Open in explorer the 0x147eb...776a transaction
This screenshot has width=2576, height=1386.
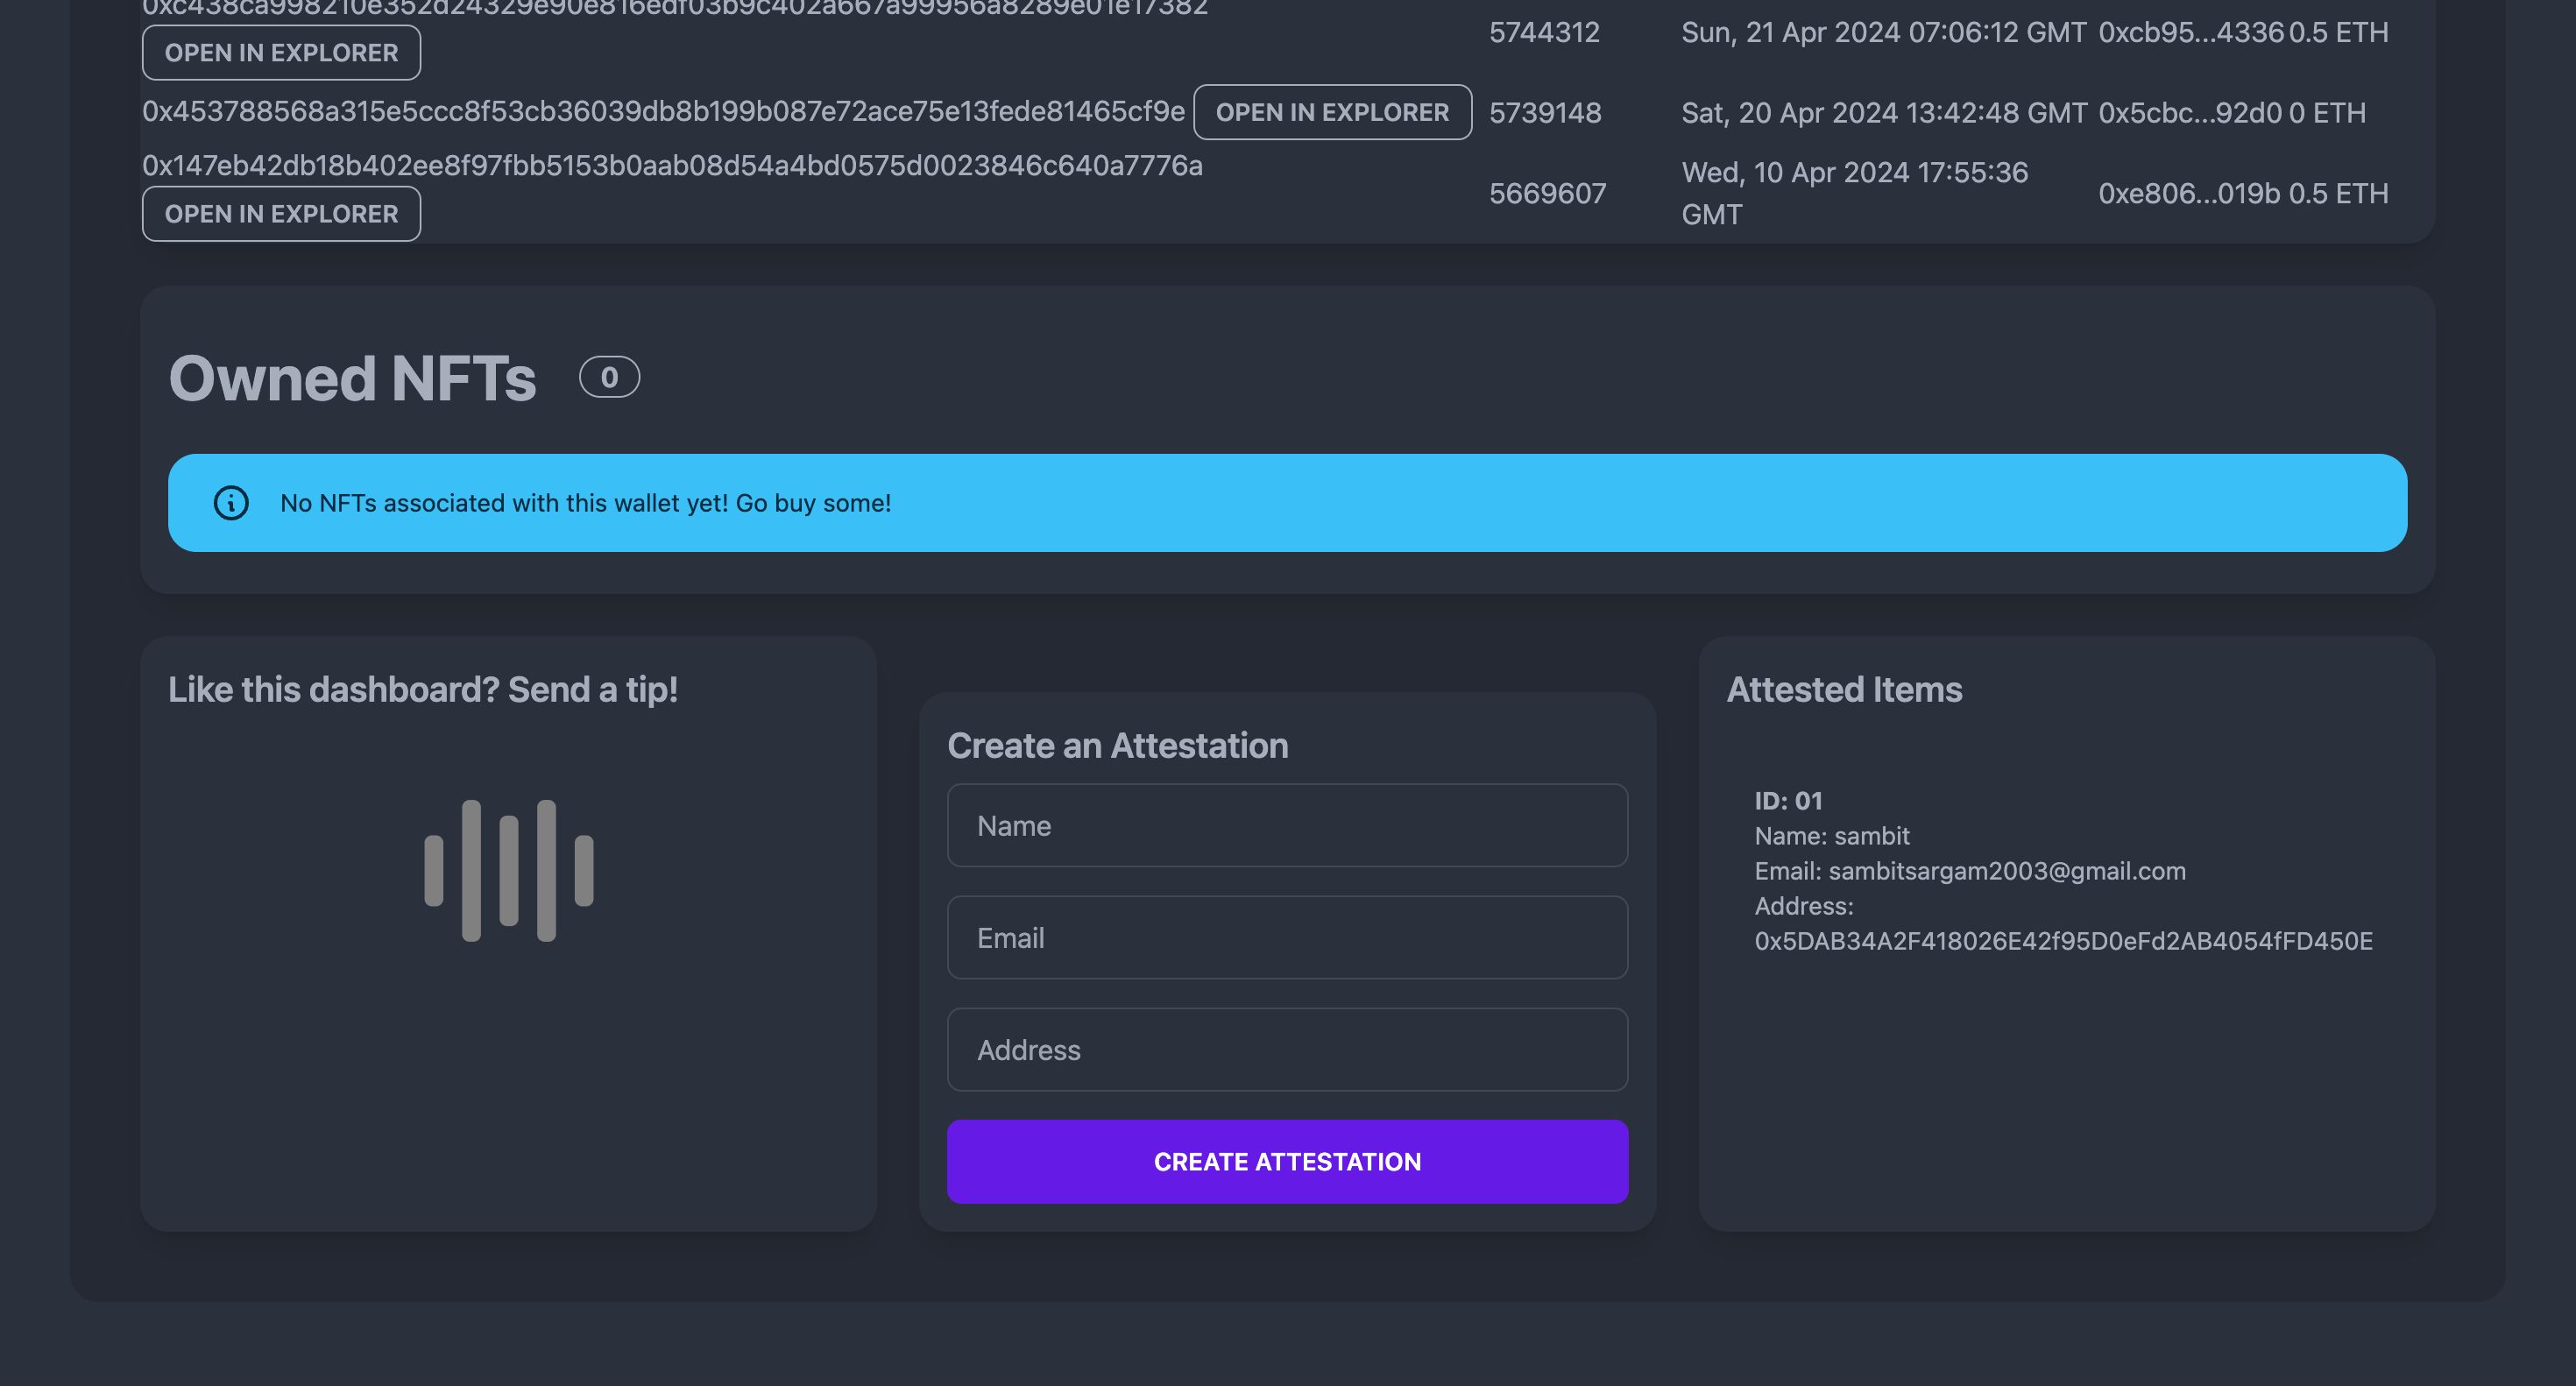click(x=281, y=214)
